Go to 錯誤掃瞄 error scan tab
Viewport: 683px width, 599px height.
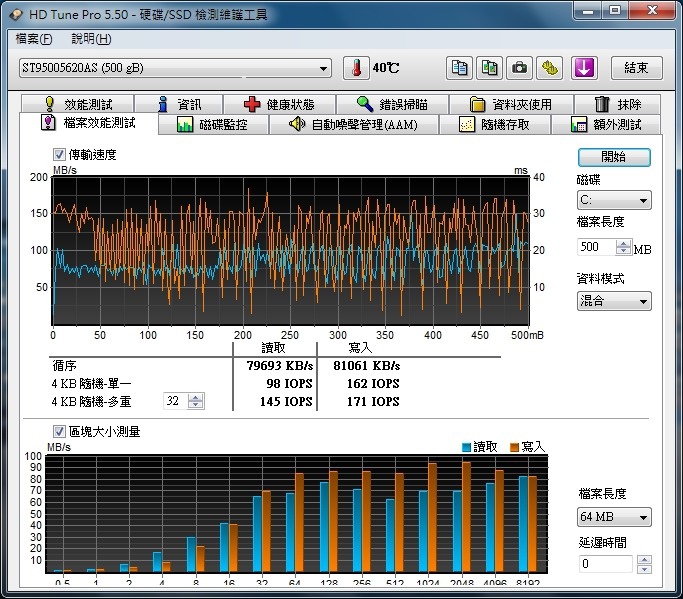tap(392, 104)
